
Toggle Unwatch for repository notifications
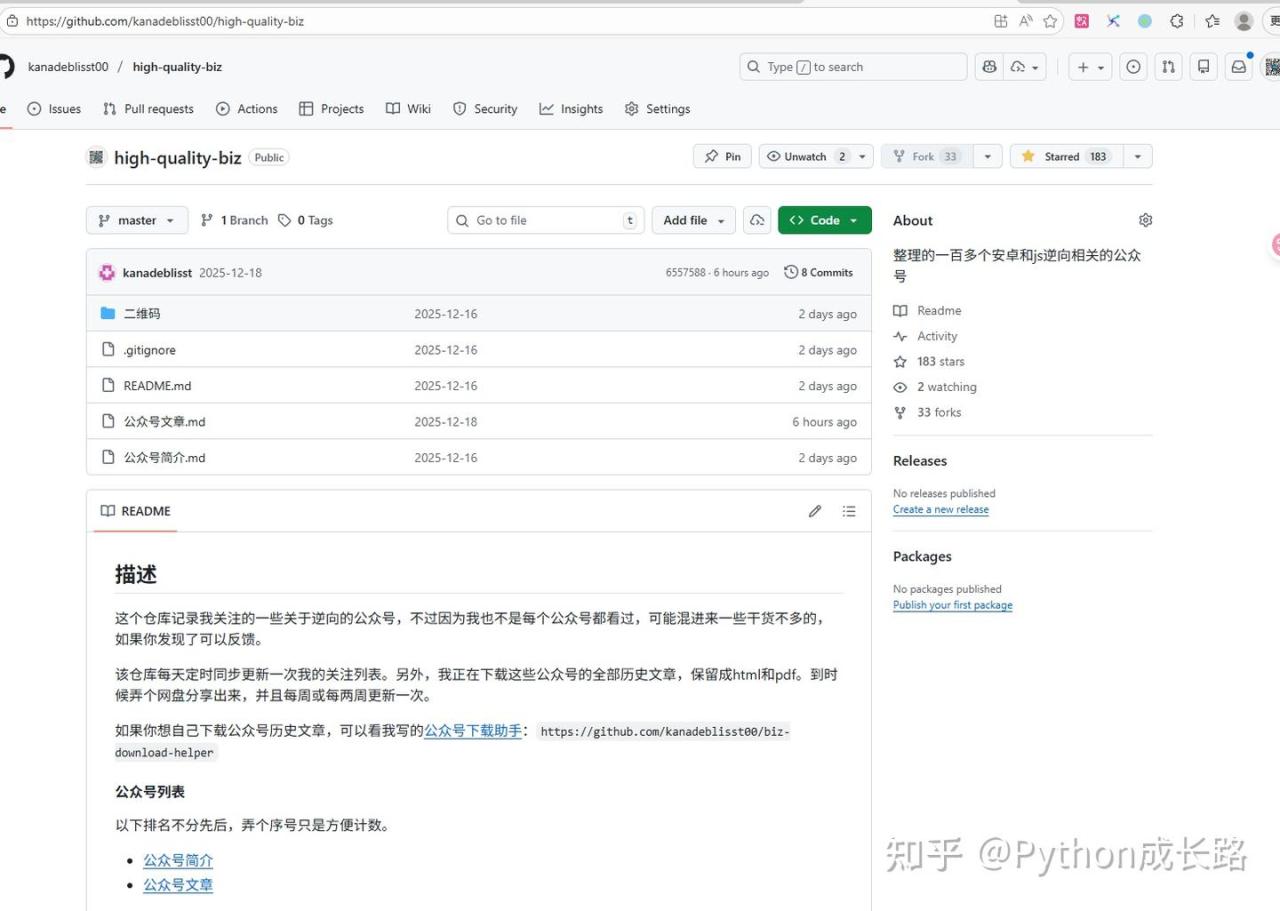(x=805, y=157)
